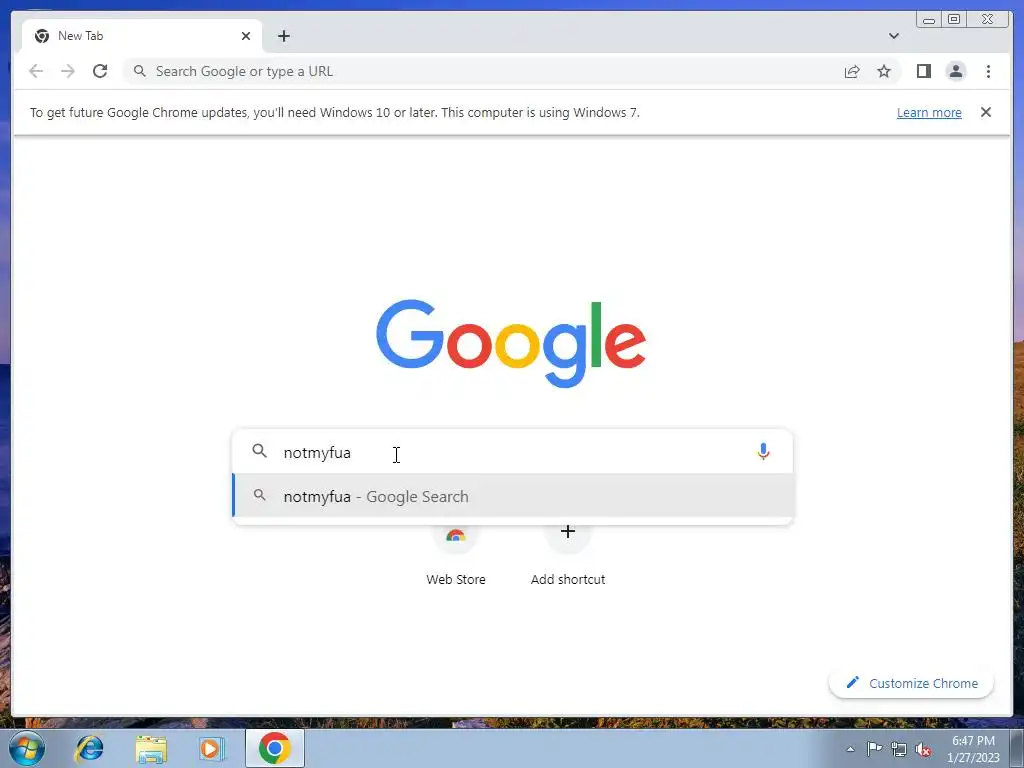Open Windows Media Player from the taskbar
The width and height of the screenshot is (1024, 768).
tap(212, 748)
